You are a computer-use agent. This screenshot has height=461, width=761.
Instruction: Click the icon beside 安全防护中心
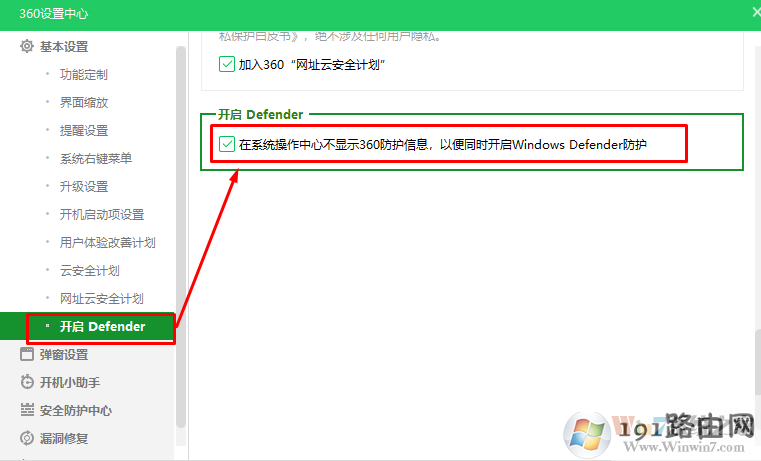click(x=27, y=410)
